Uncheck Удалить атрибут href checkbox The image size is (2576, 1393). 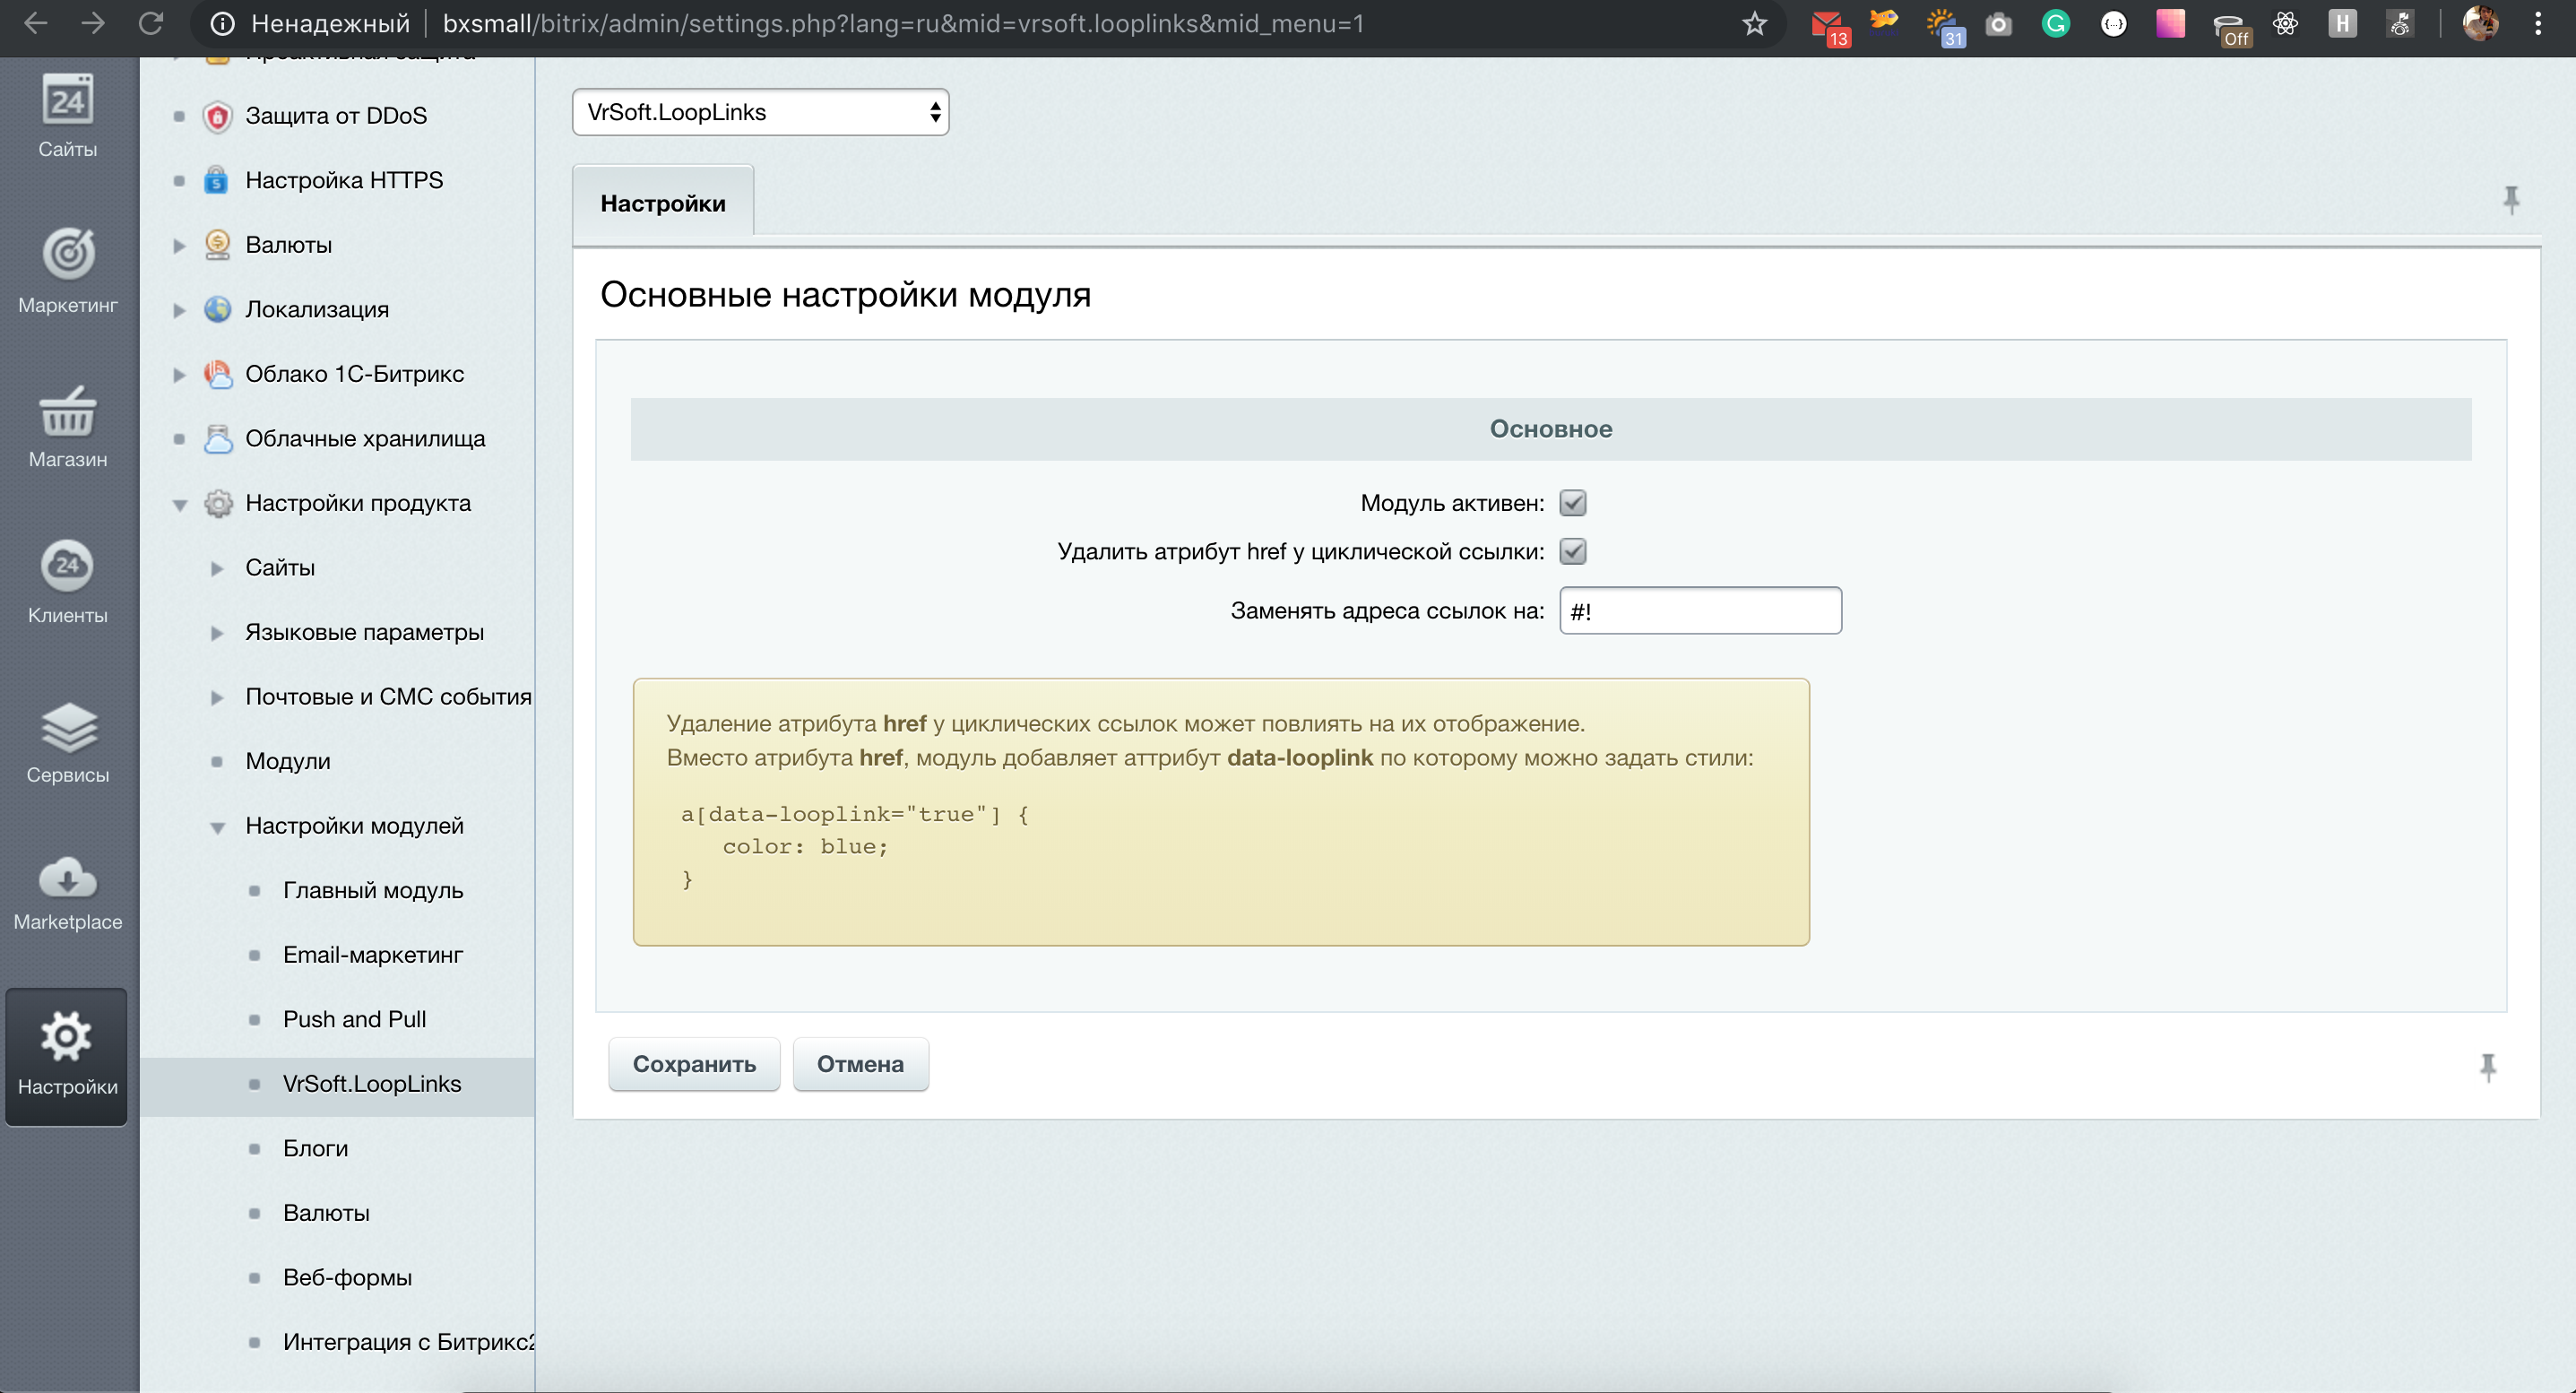[x=1572, y=551]
